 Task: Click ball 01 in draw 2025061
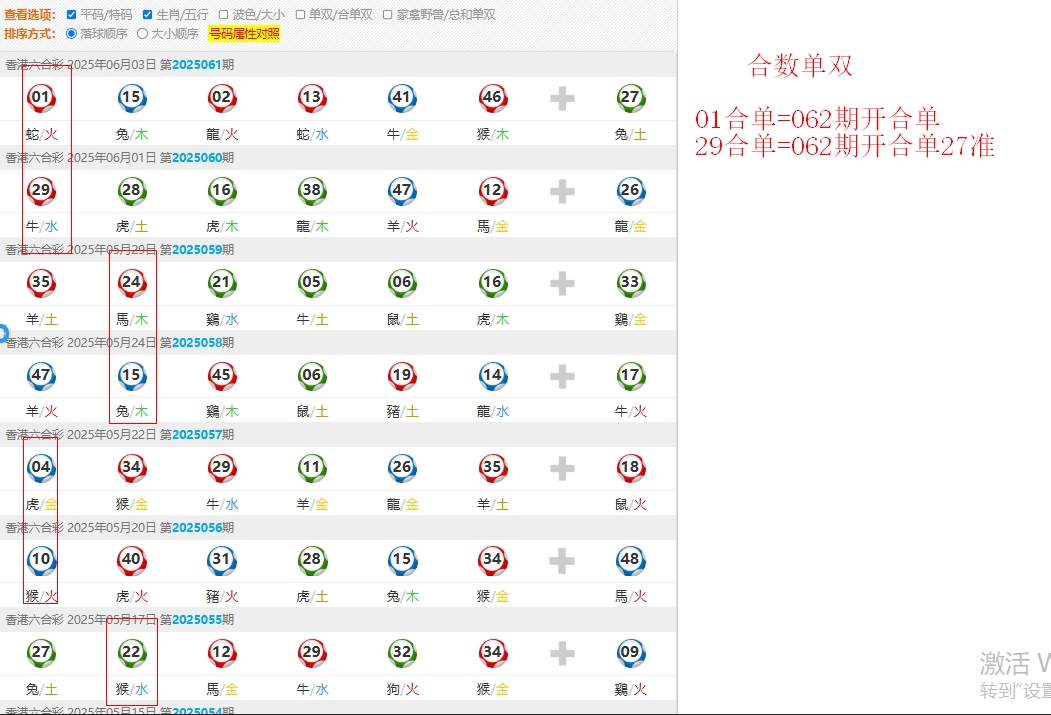click(x=41, y=98)
